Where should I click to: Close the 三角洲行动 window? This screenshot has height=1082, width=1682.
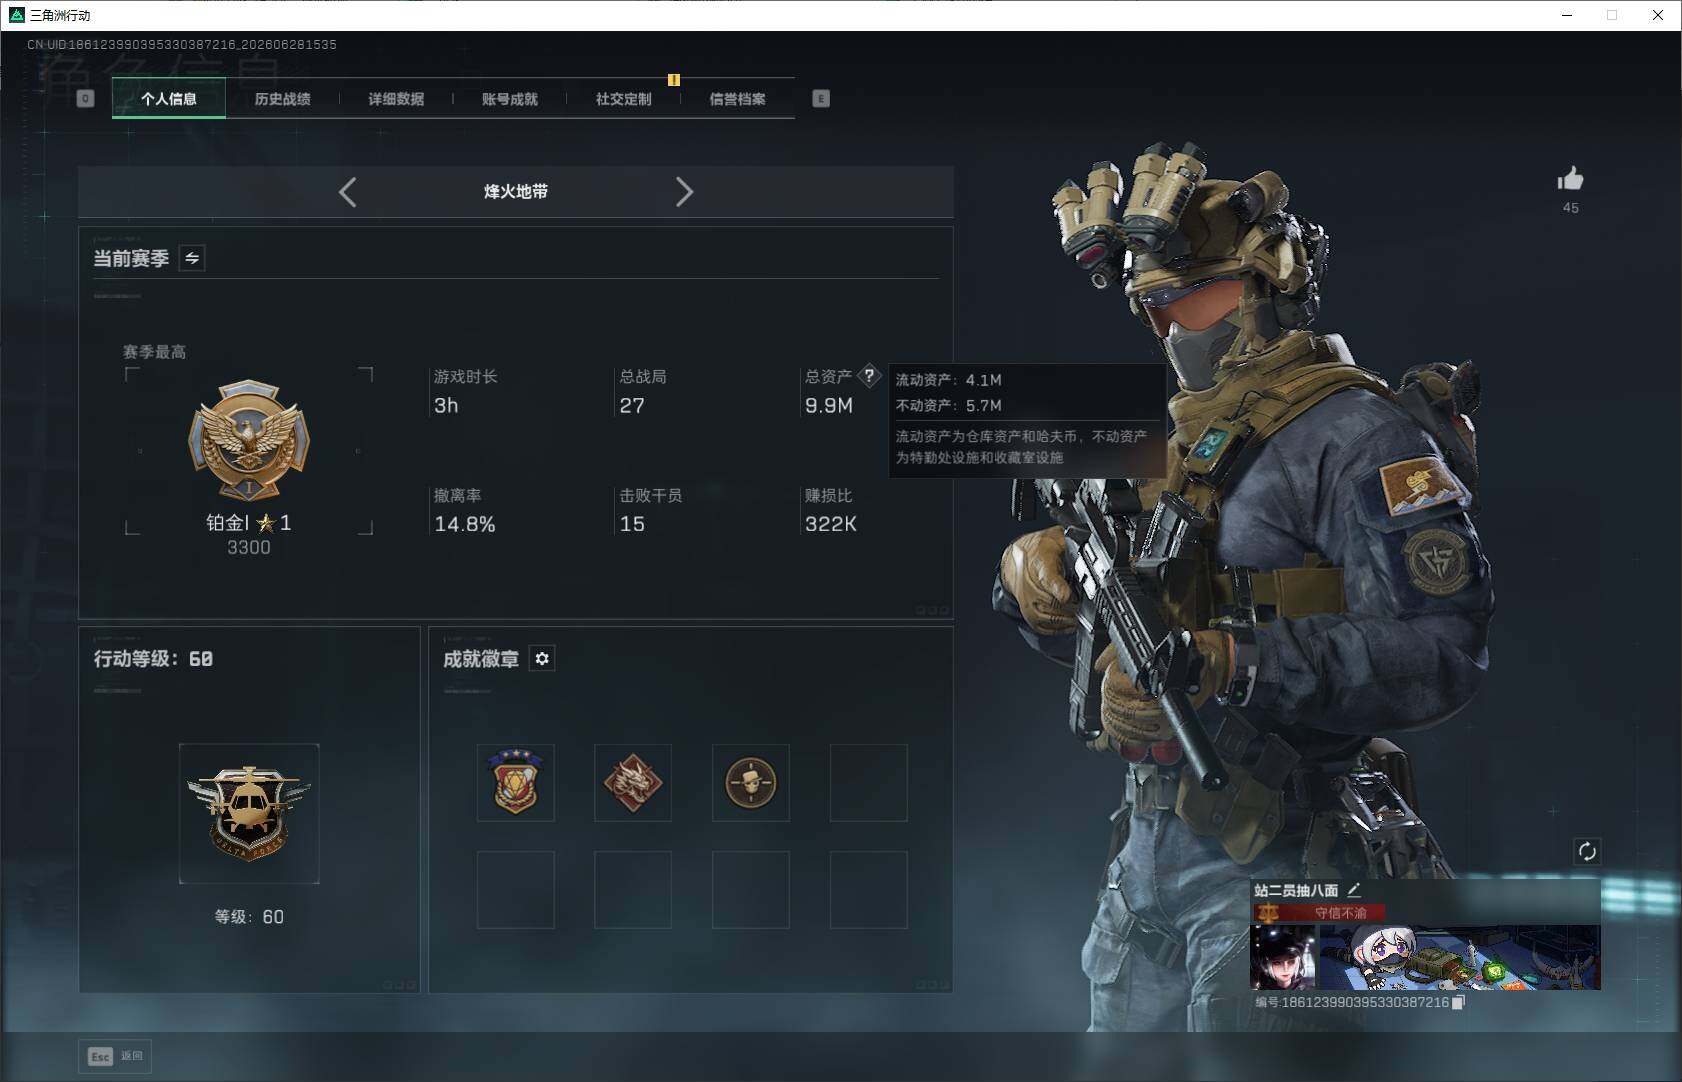(1658, 15)
